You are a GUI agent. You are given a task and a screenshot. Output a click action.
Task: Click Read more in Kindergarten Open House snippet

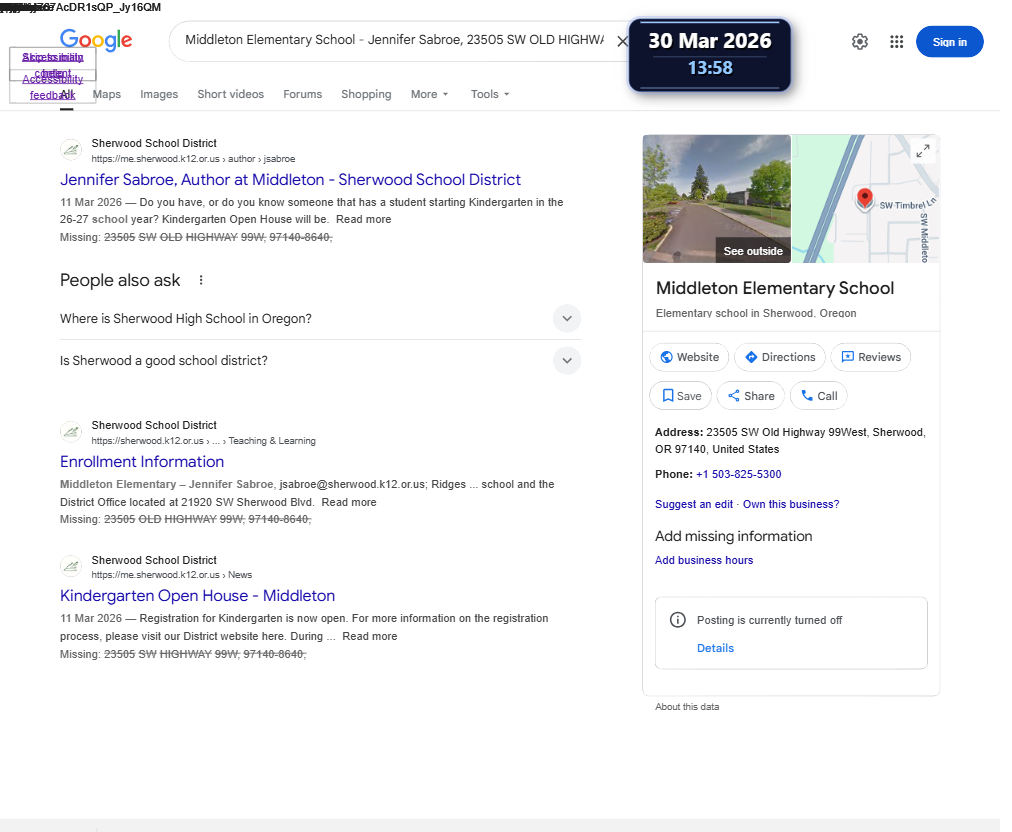point(369,636)
